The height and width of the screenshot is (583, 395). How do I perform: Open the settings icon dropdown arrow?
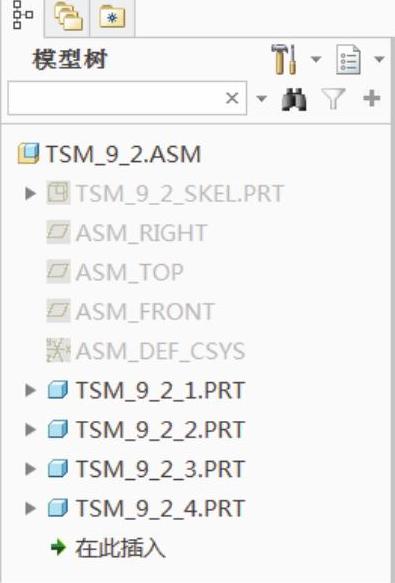click(x=316, y=59)
